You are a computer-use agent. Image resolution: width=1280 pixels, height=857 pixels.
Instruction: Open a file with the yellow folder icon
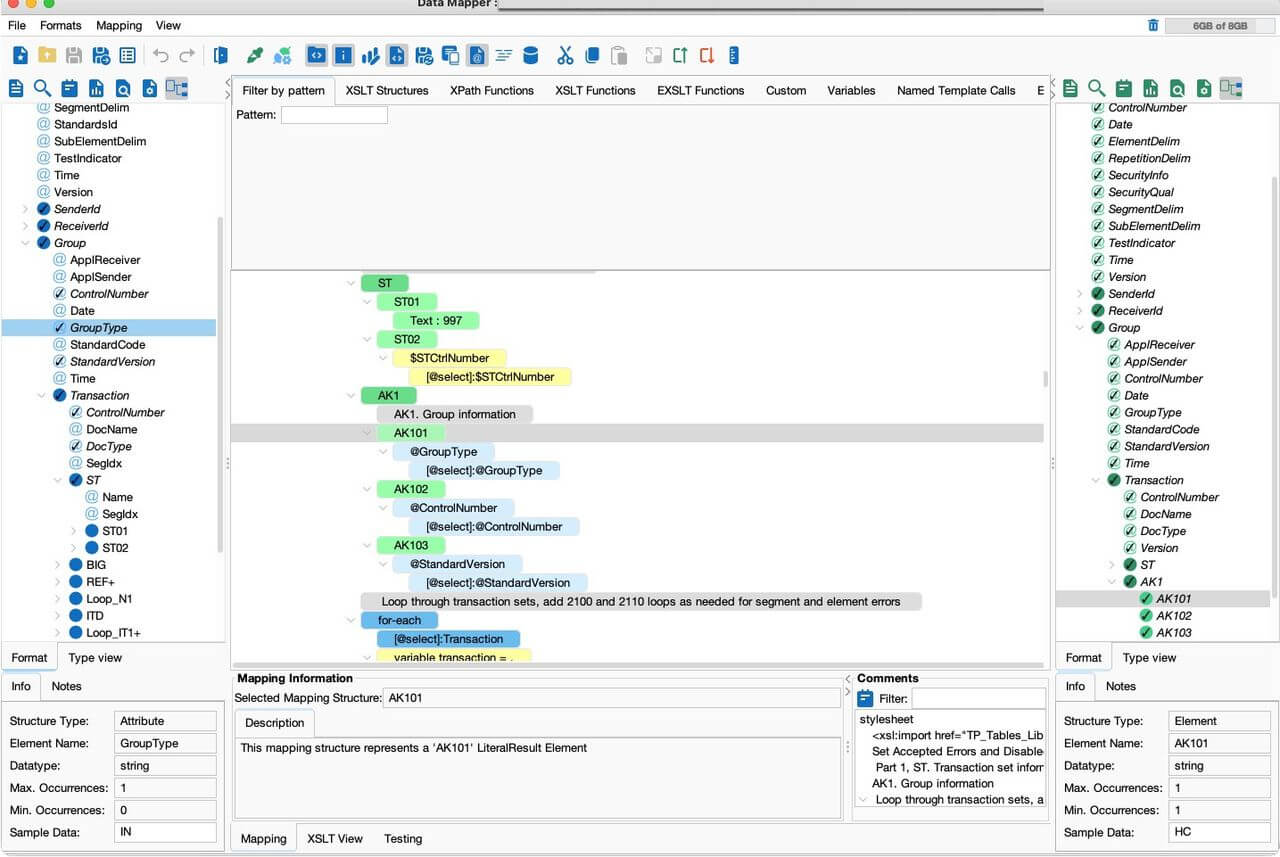(x=47, y=55)
